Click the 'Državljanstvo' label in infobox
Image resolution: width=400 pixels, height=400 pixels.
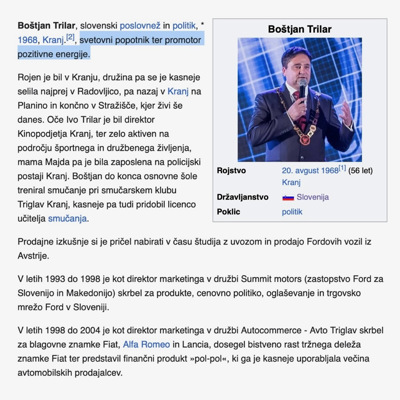pyautogui.click(x=243, y=197)
